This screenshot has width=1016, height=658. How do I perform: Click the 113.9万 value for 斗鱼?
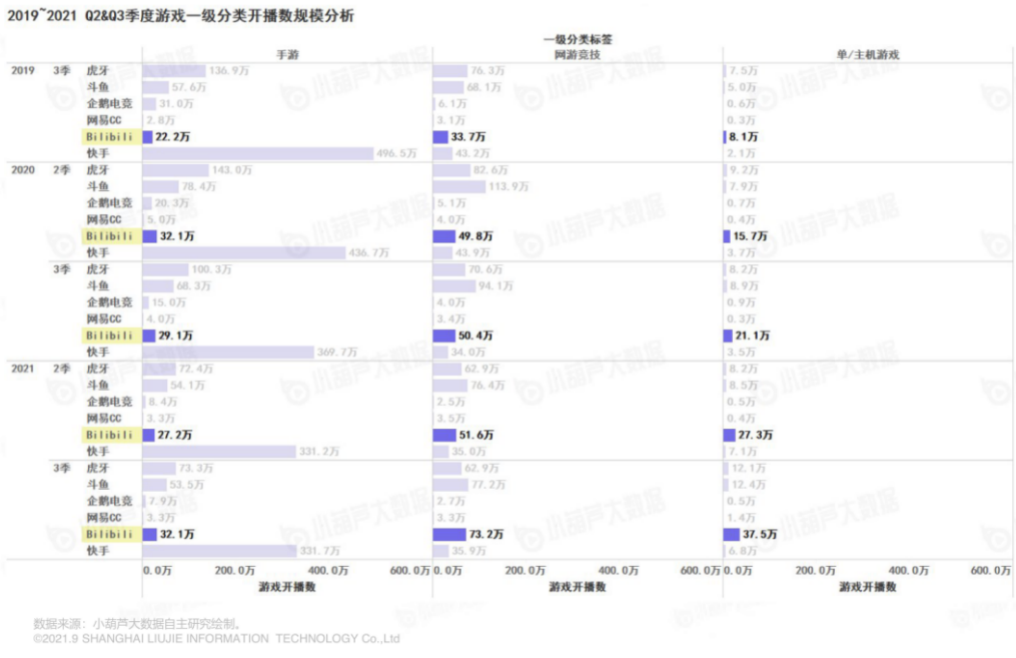coord(509,187)
